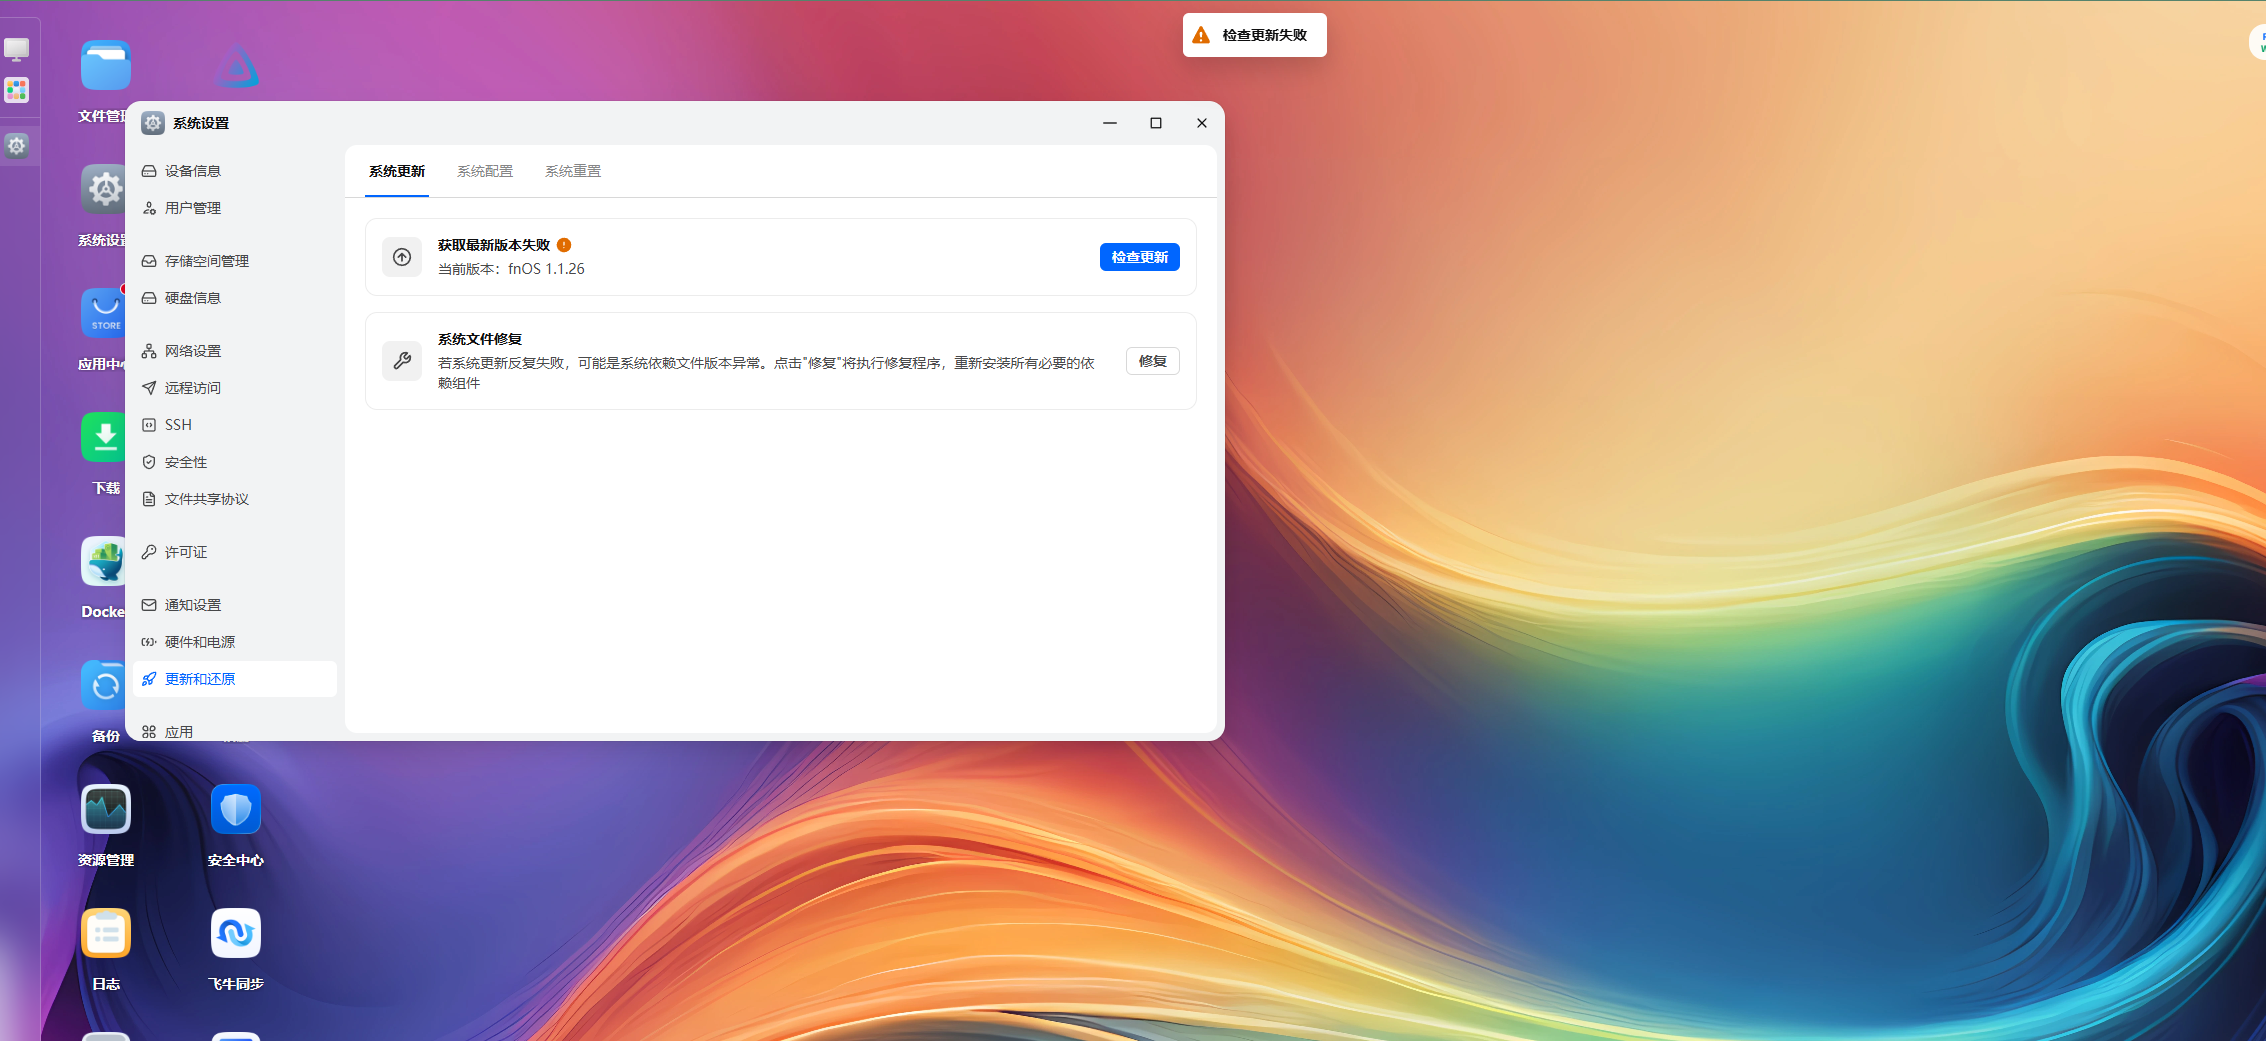Open the 文件管理 file manager desktop icon
This screenshot has height=1041, width=2266.
pyautogui.click(x=105, y=66)
